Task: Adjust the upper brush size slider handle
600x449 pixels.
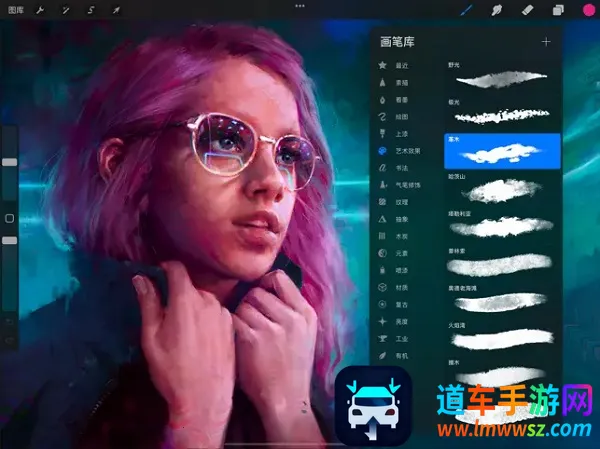Action: pyautogui.click(x=10, y=162)
